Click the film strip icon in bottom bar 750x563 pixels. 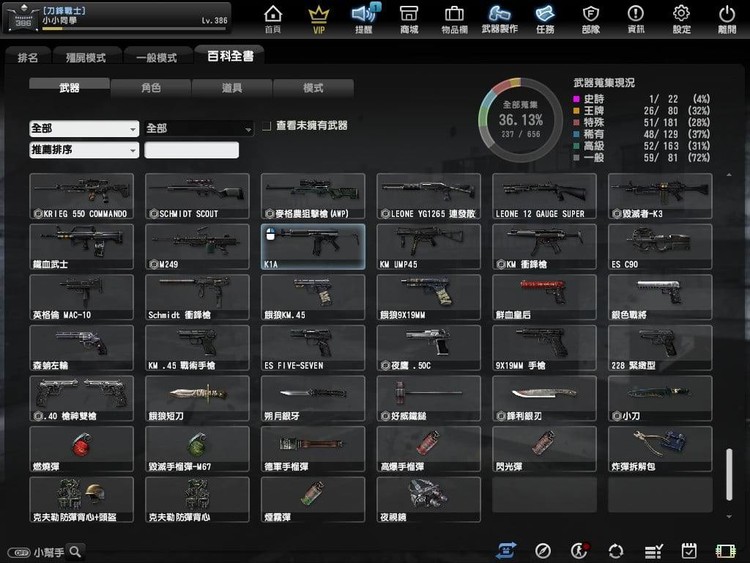pos(726,551)
